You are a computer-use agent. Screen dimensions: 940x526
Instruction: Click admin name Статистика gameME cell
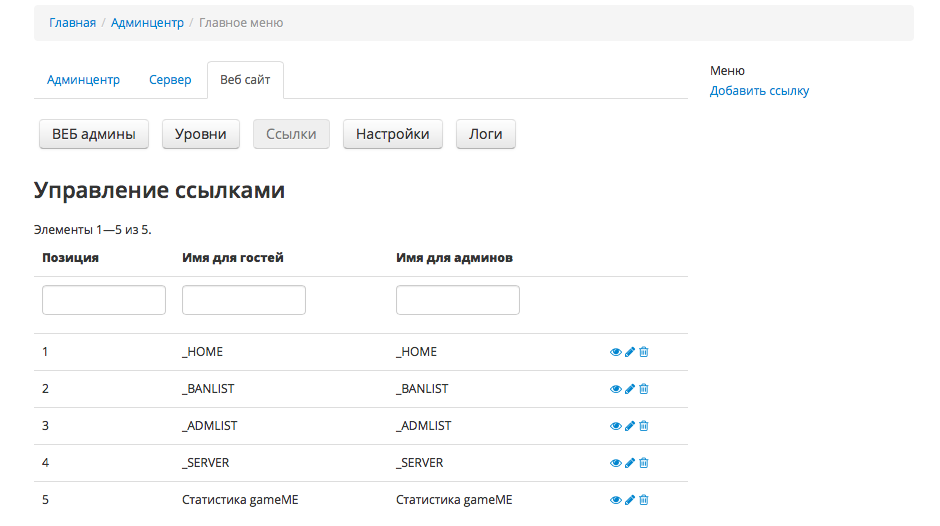tap(454, 500)
